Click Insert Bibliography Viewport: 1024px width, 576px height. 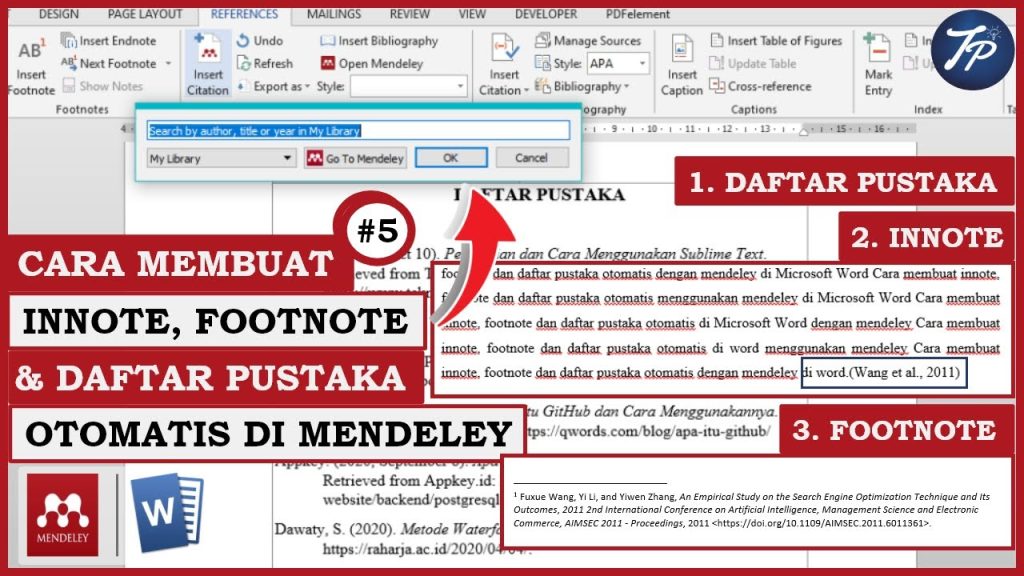379,40
